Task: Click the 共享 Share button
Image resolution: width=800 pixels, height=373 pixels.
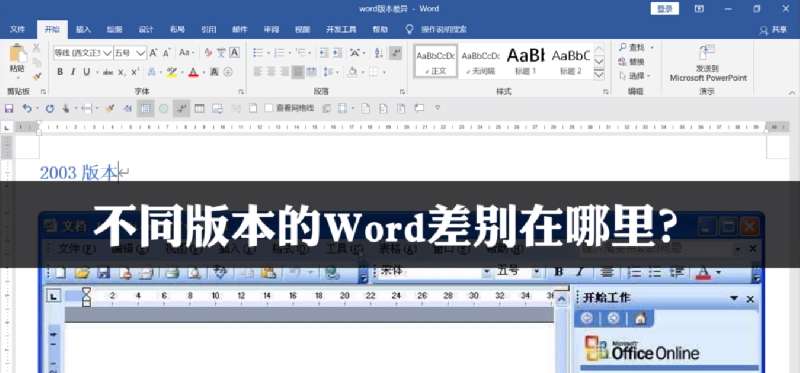Action: pyautogui.click(x=773, y=30)
